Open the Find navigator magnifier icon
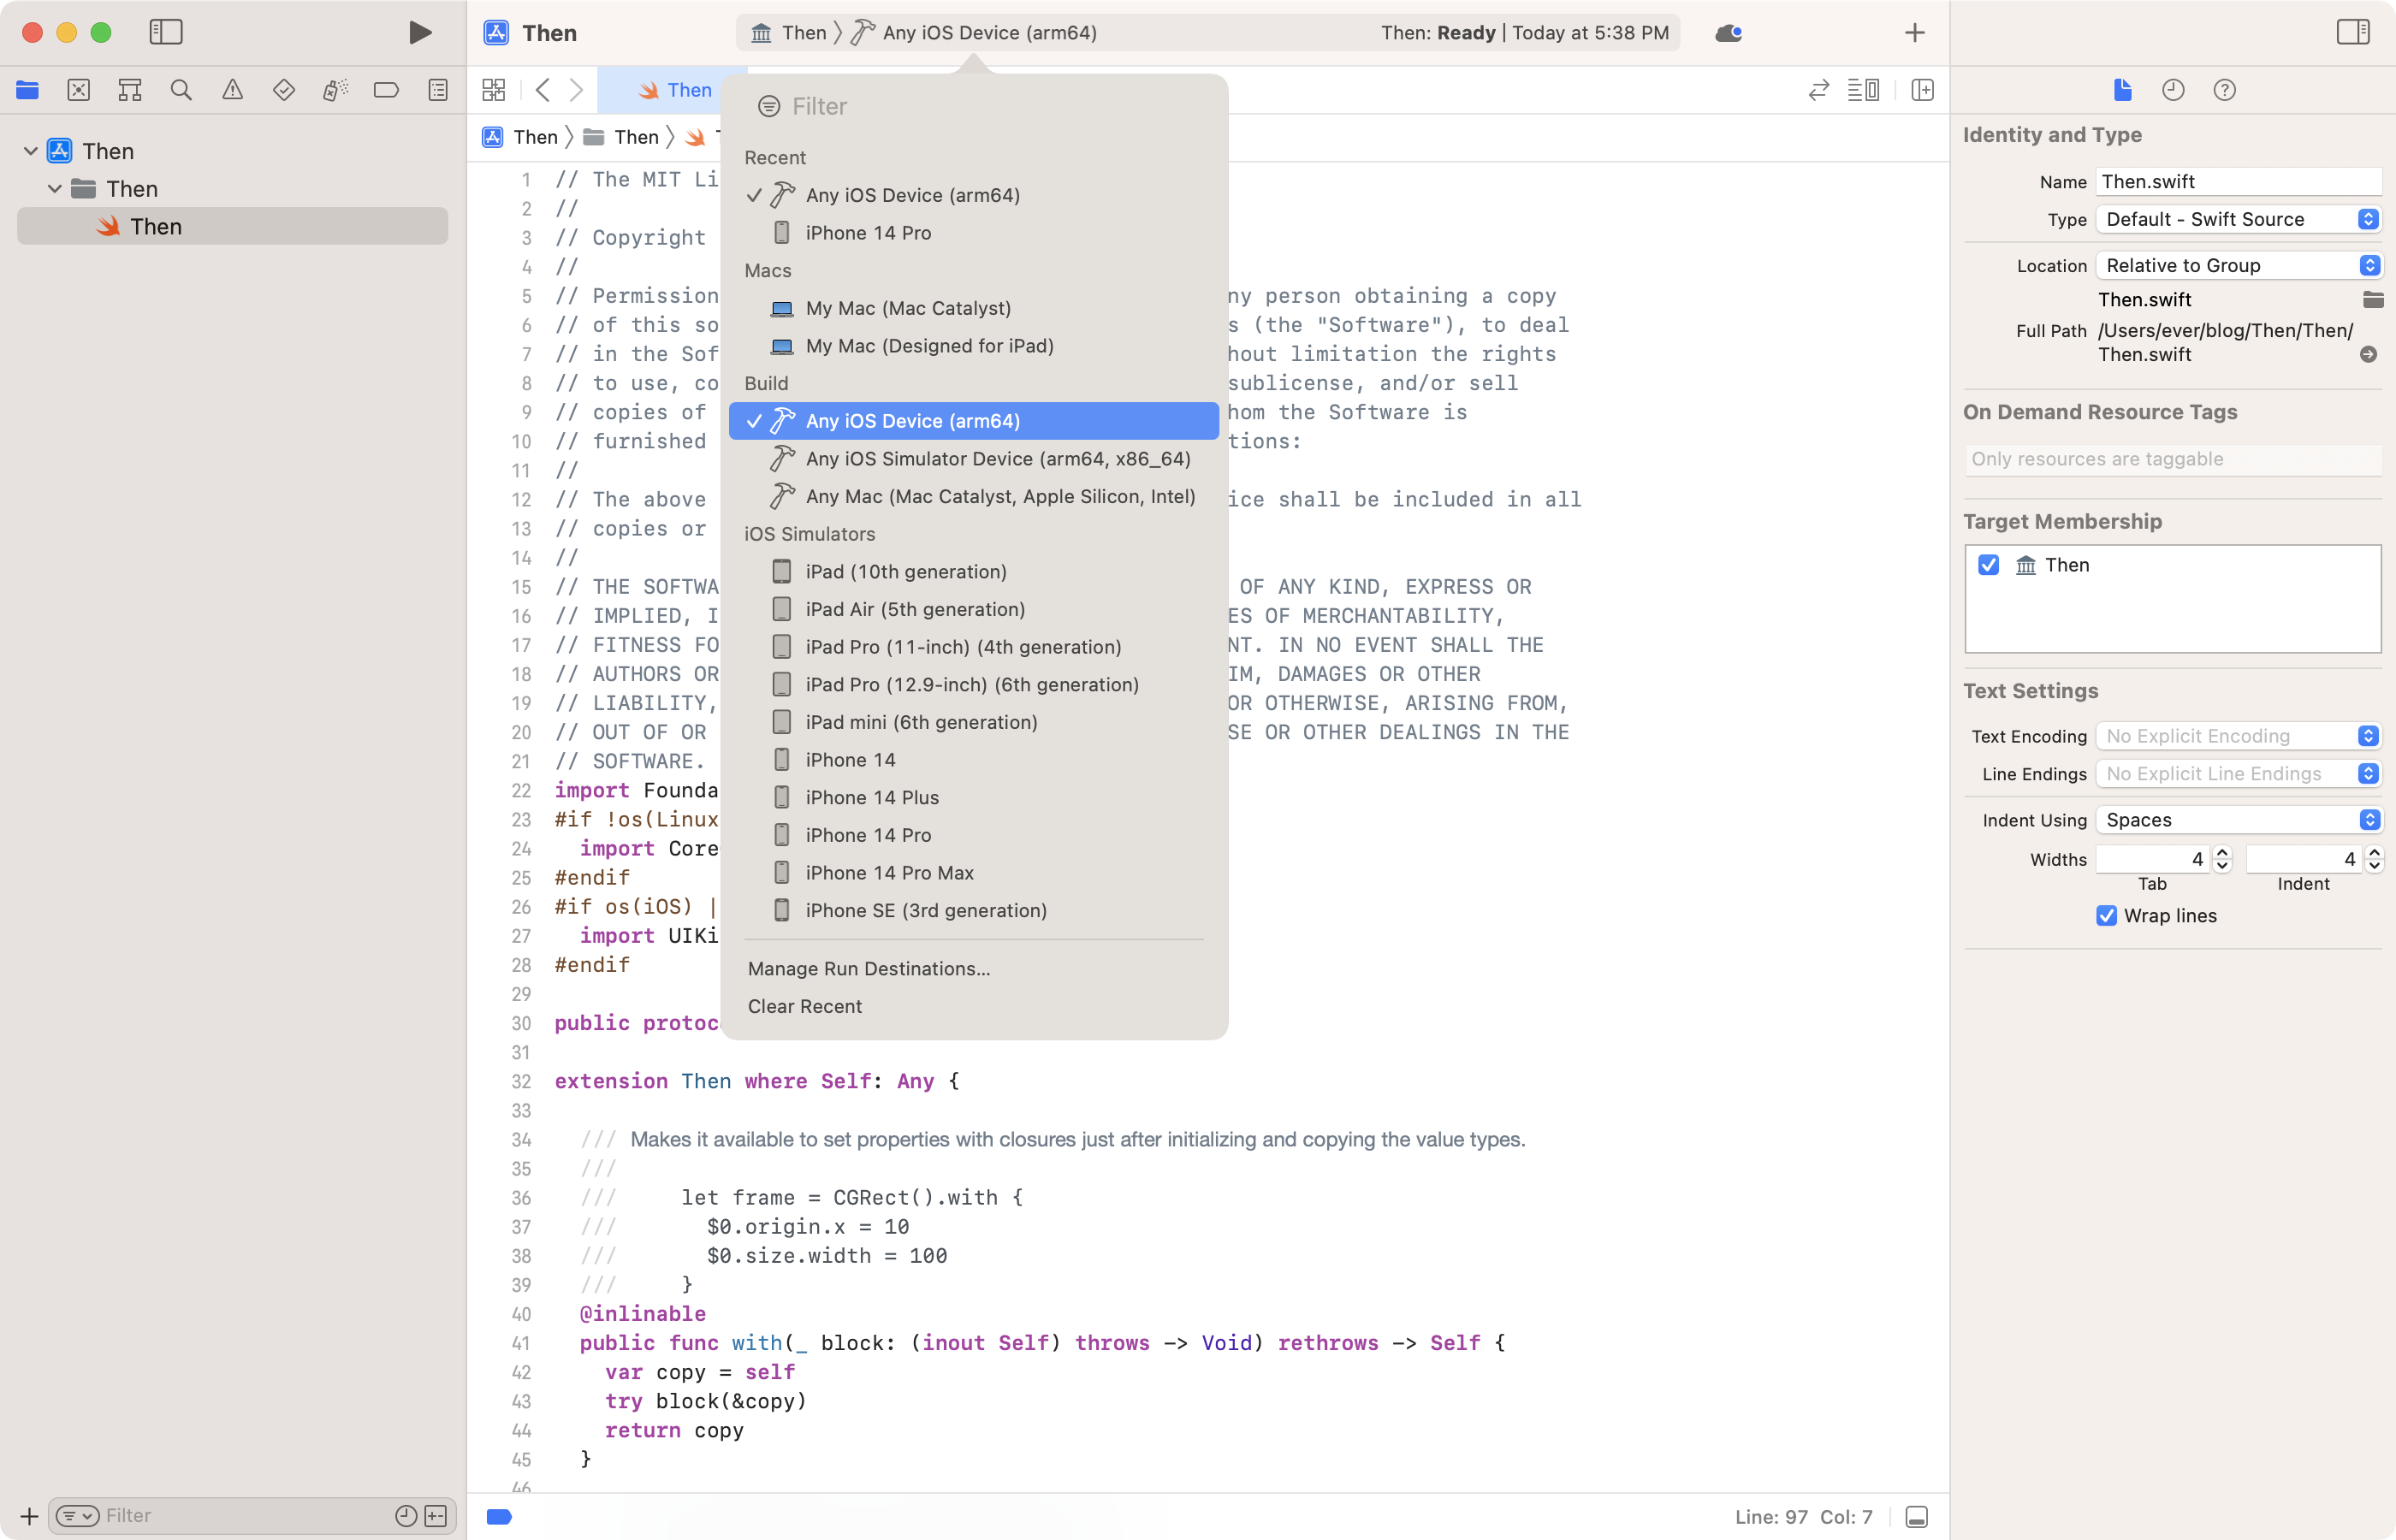The height and width of the screenshot is (1540, 2396). (x=181, y=90)
